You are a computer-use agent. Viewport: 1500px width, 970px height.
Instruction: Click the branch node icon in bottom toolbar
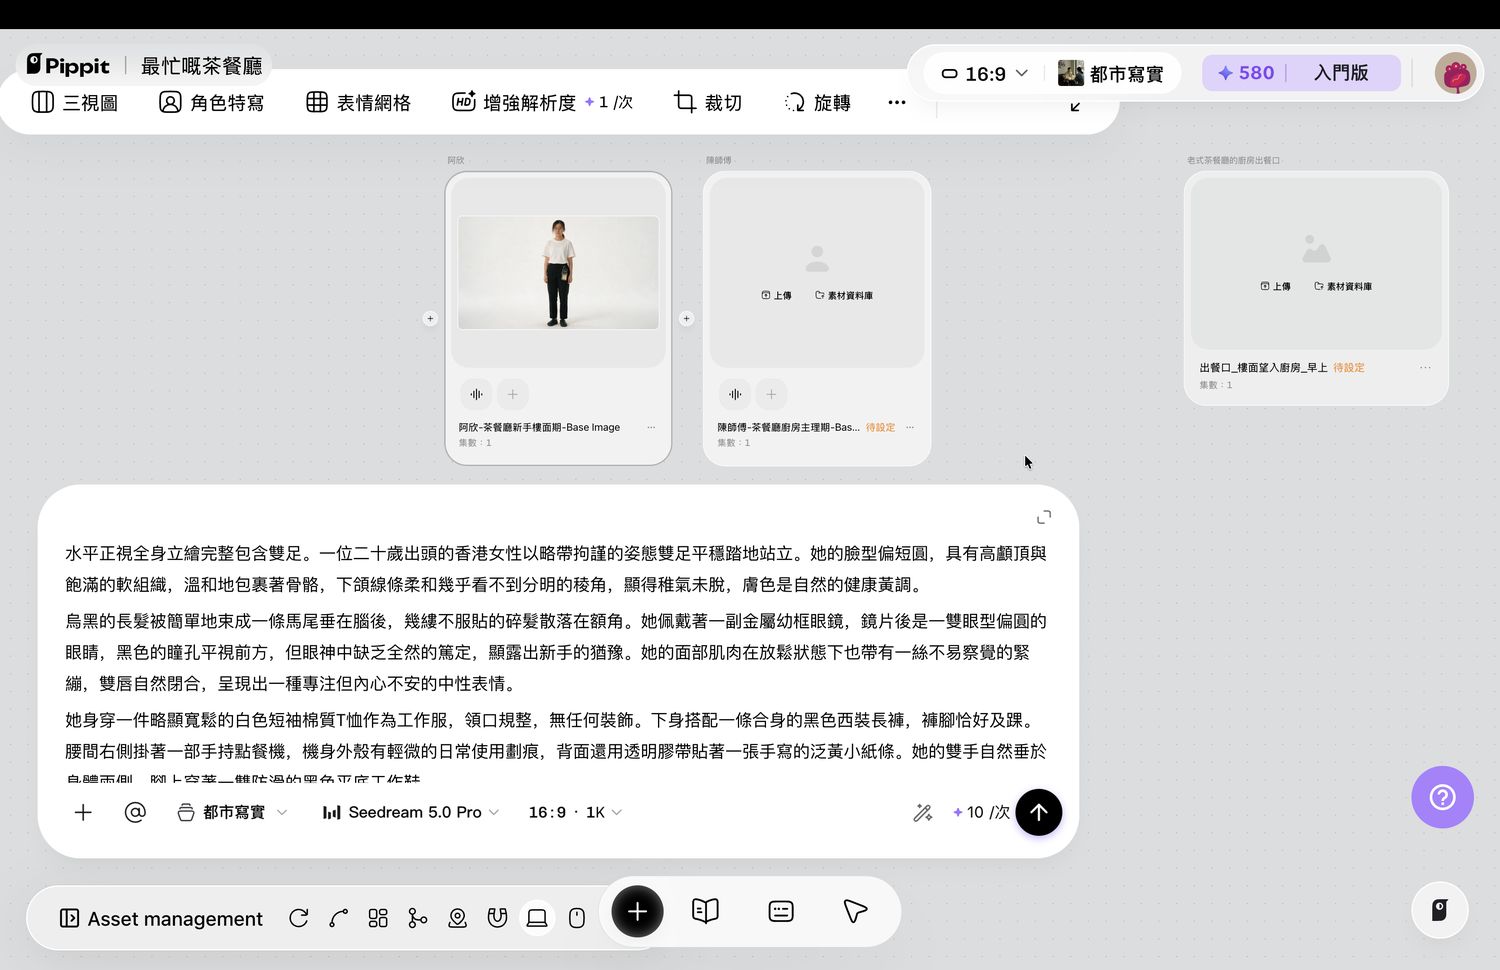click(418, 918)
